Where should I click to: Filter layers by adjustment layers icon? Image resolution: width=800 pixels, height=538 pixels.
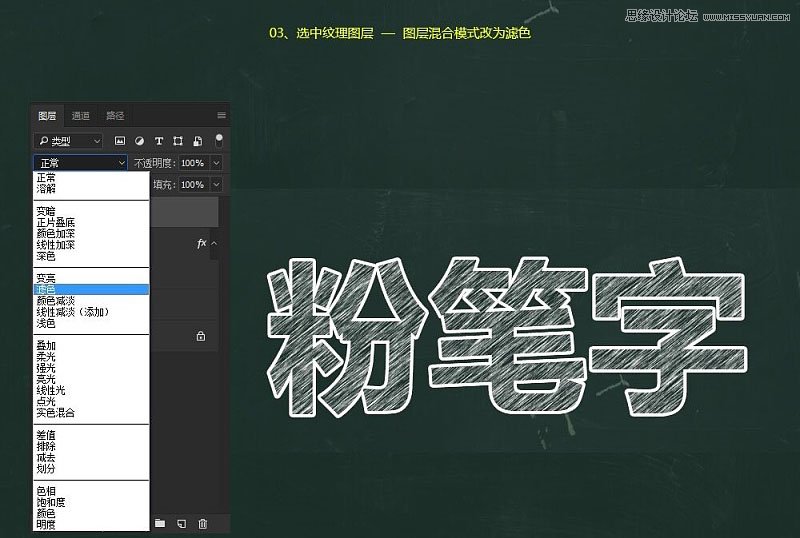[x=139, y=141]
